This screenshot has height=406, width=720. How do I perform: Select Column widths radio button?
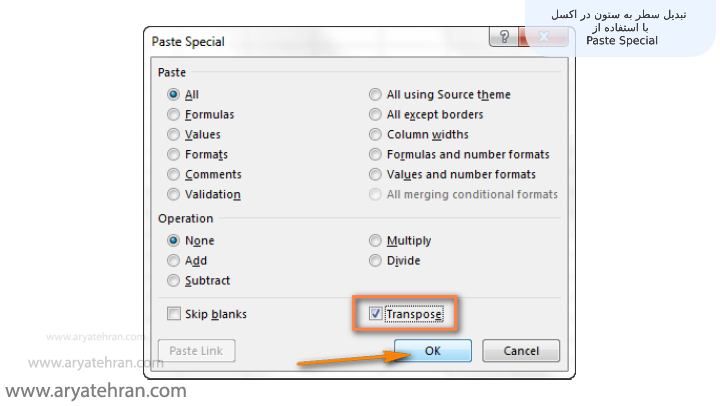376,135
